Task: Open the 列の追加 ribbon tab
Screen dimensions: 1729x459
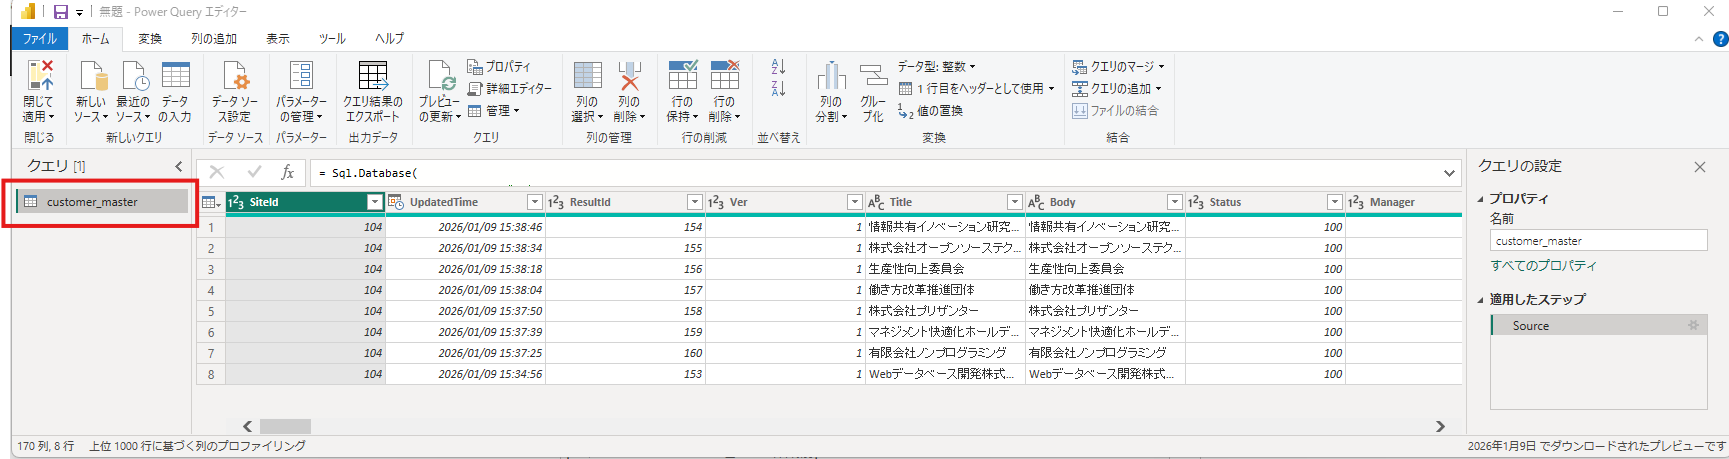Action: click(x=214, y=39)
